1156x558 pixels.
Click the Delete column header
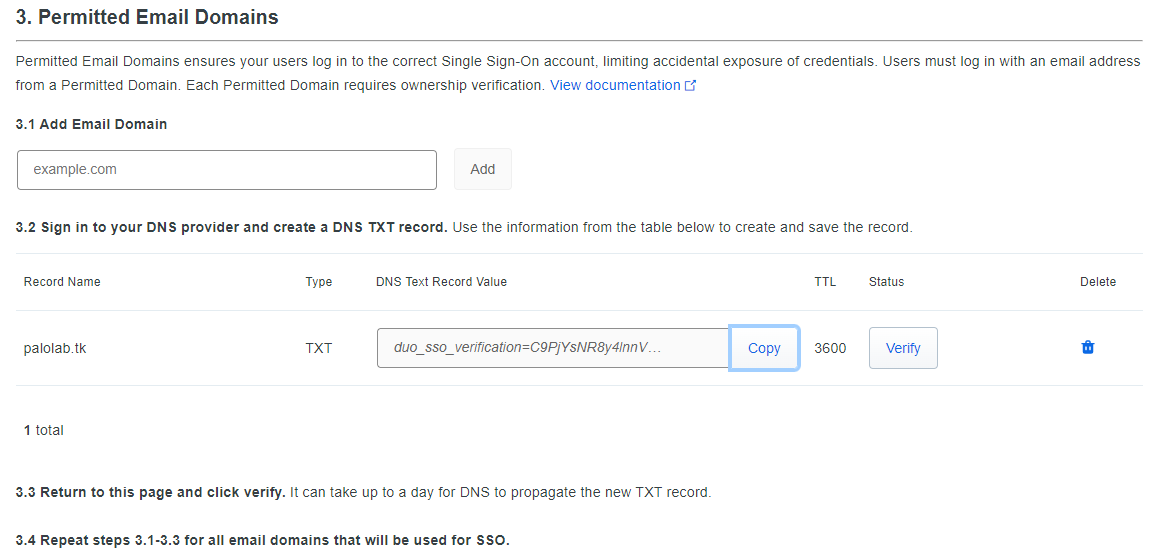1098,282
